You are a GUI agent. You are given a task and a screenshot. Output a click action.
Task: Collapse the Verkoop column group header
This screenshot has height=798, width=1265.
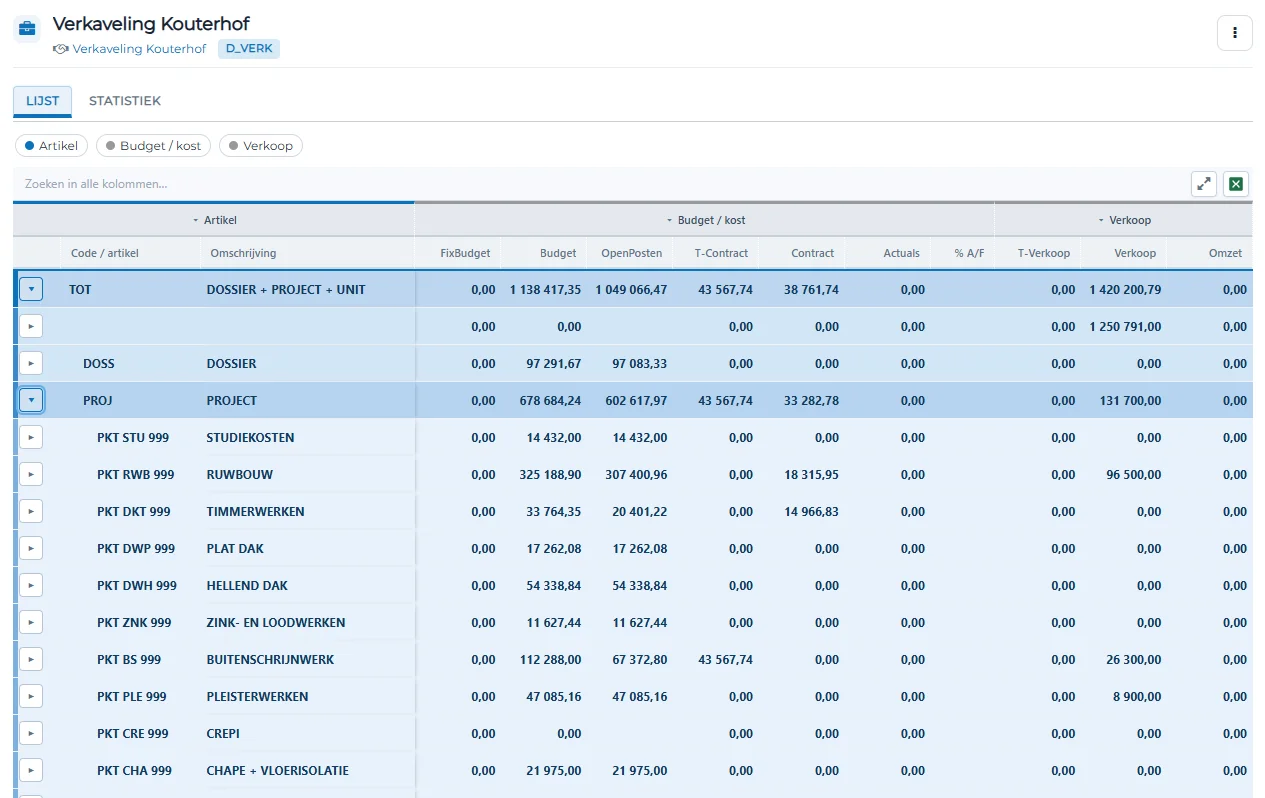(1124, 220)
